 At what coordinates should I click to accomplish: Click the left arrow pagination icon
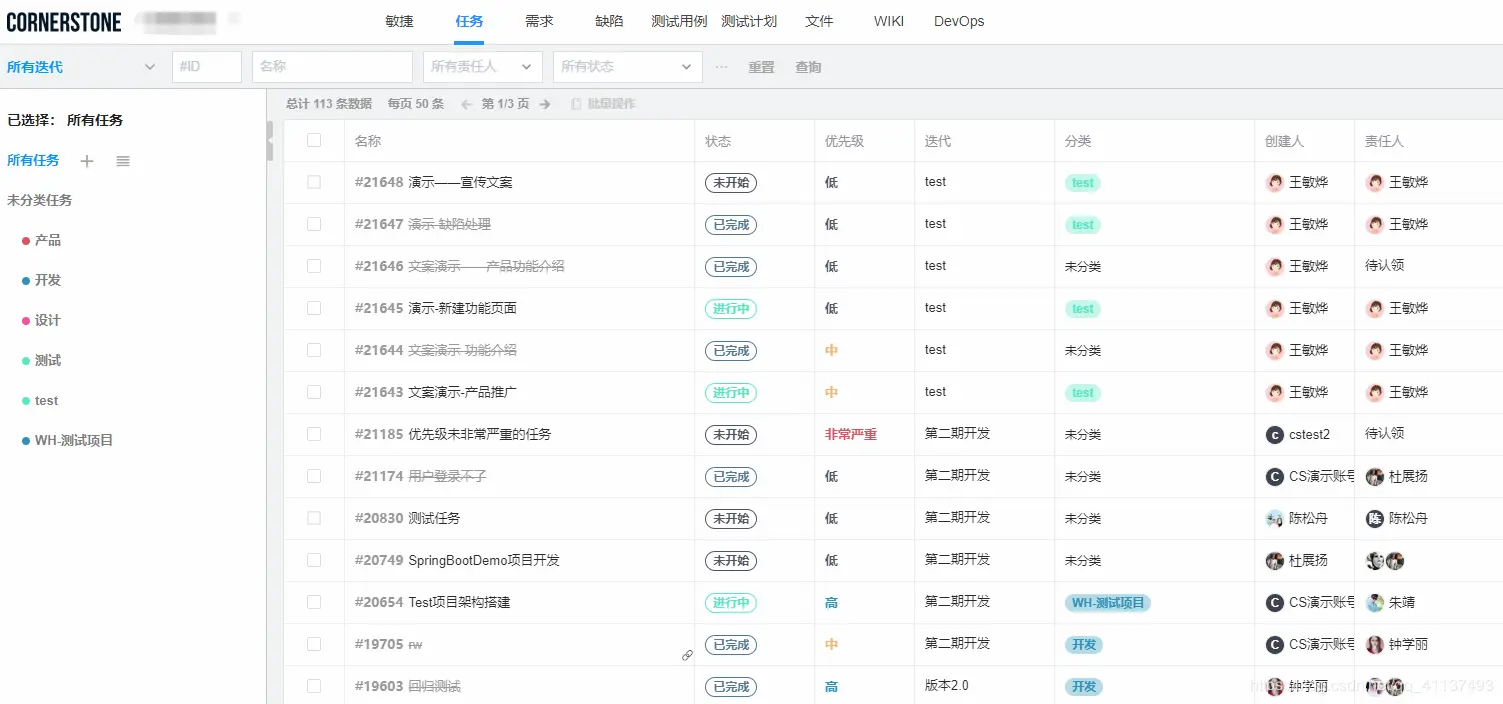pos(468,103)
